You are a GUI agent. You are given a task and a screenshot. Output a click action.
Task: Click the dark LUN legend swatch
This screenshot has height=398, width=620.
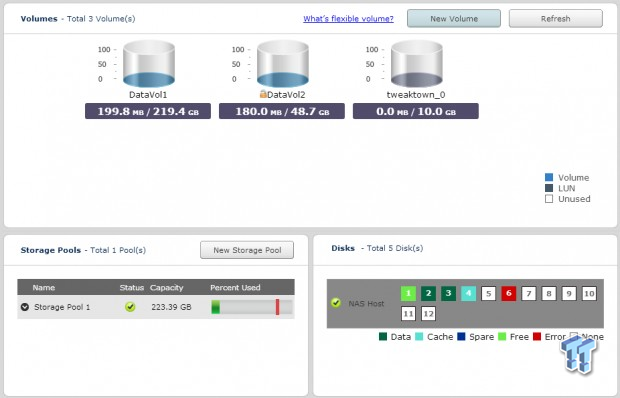coord(549,188)
